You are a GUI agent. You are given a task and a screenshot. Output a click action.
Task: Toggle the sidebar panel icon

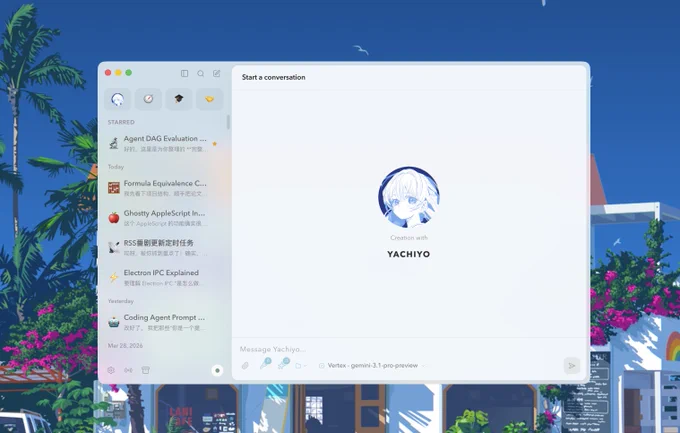tap(184, 73)
